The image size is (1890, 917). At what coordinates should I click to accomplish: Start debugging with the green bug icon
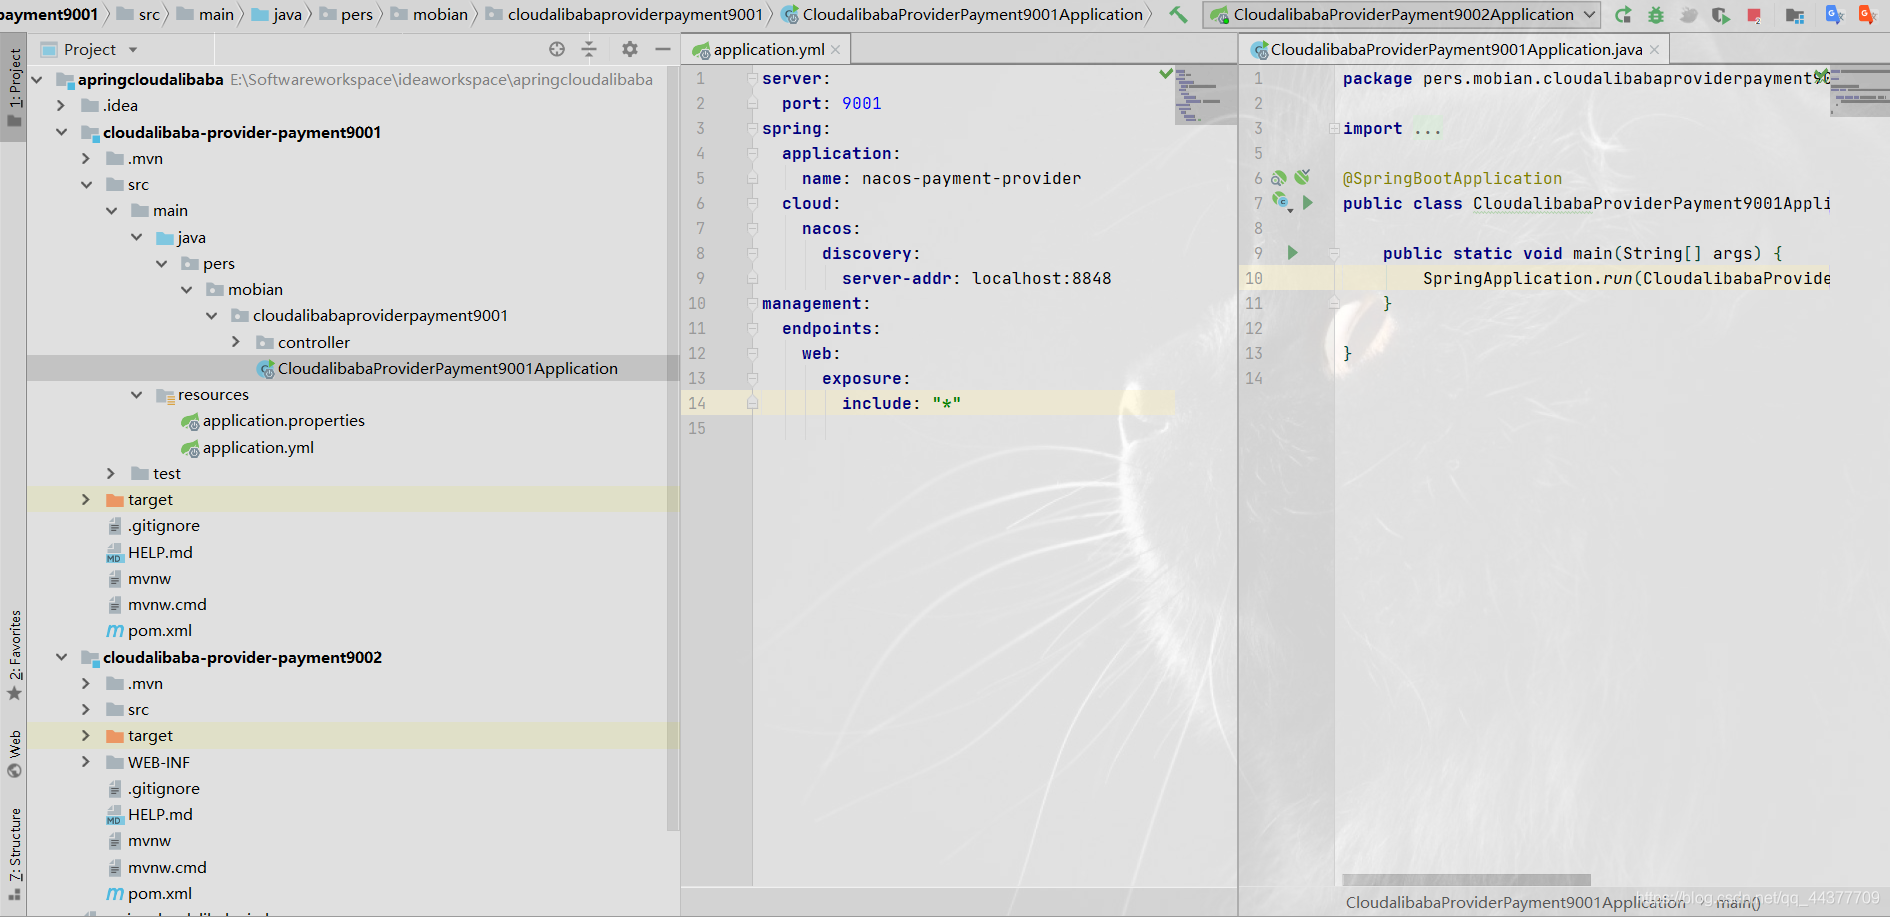1656,15
